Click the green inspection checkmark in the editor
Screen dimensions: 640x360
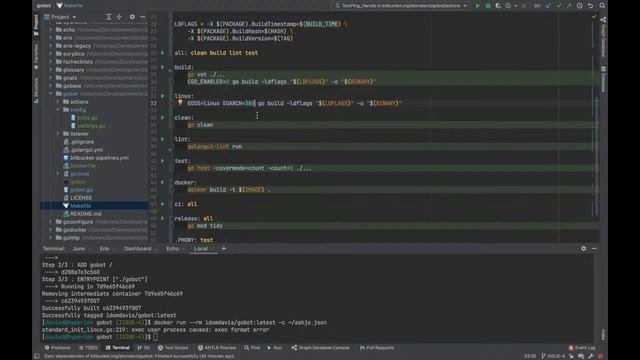coord(594,17)
